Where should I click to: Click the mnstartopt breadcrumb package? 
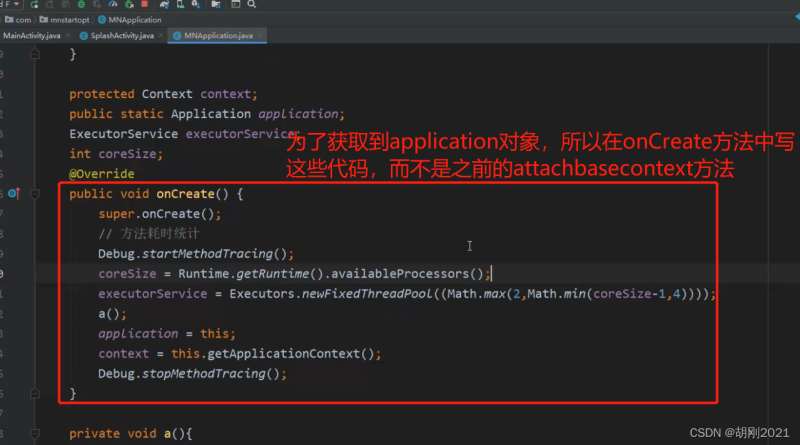coord(63,20)
